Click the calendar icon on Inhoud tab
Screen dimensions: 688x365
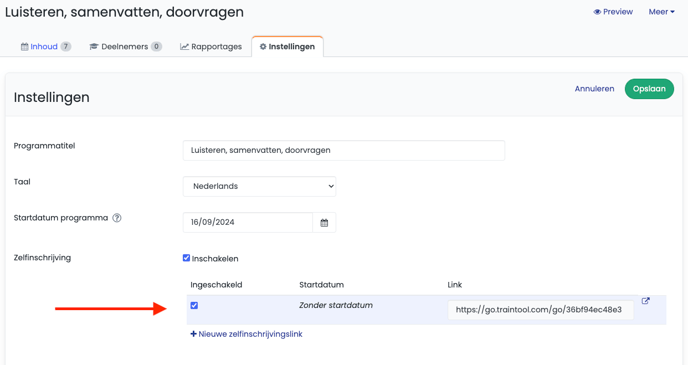pos(25,47)
